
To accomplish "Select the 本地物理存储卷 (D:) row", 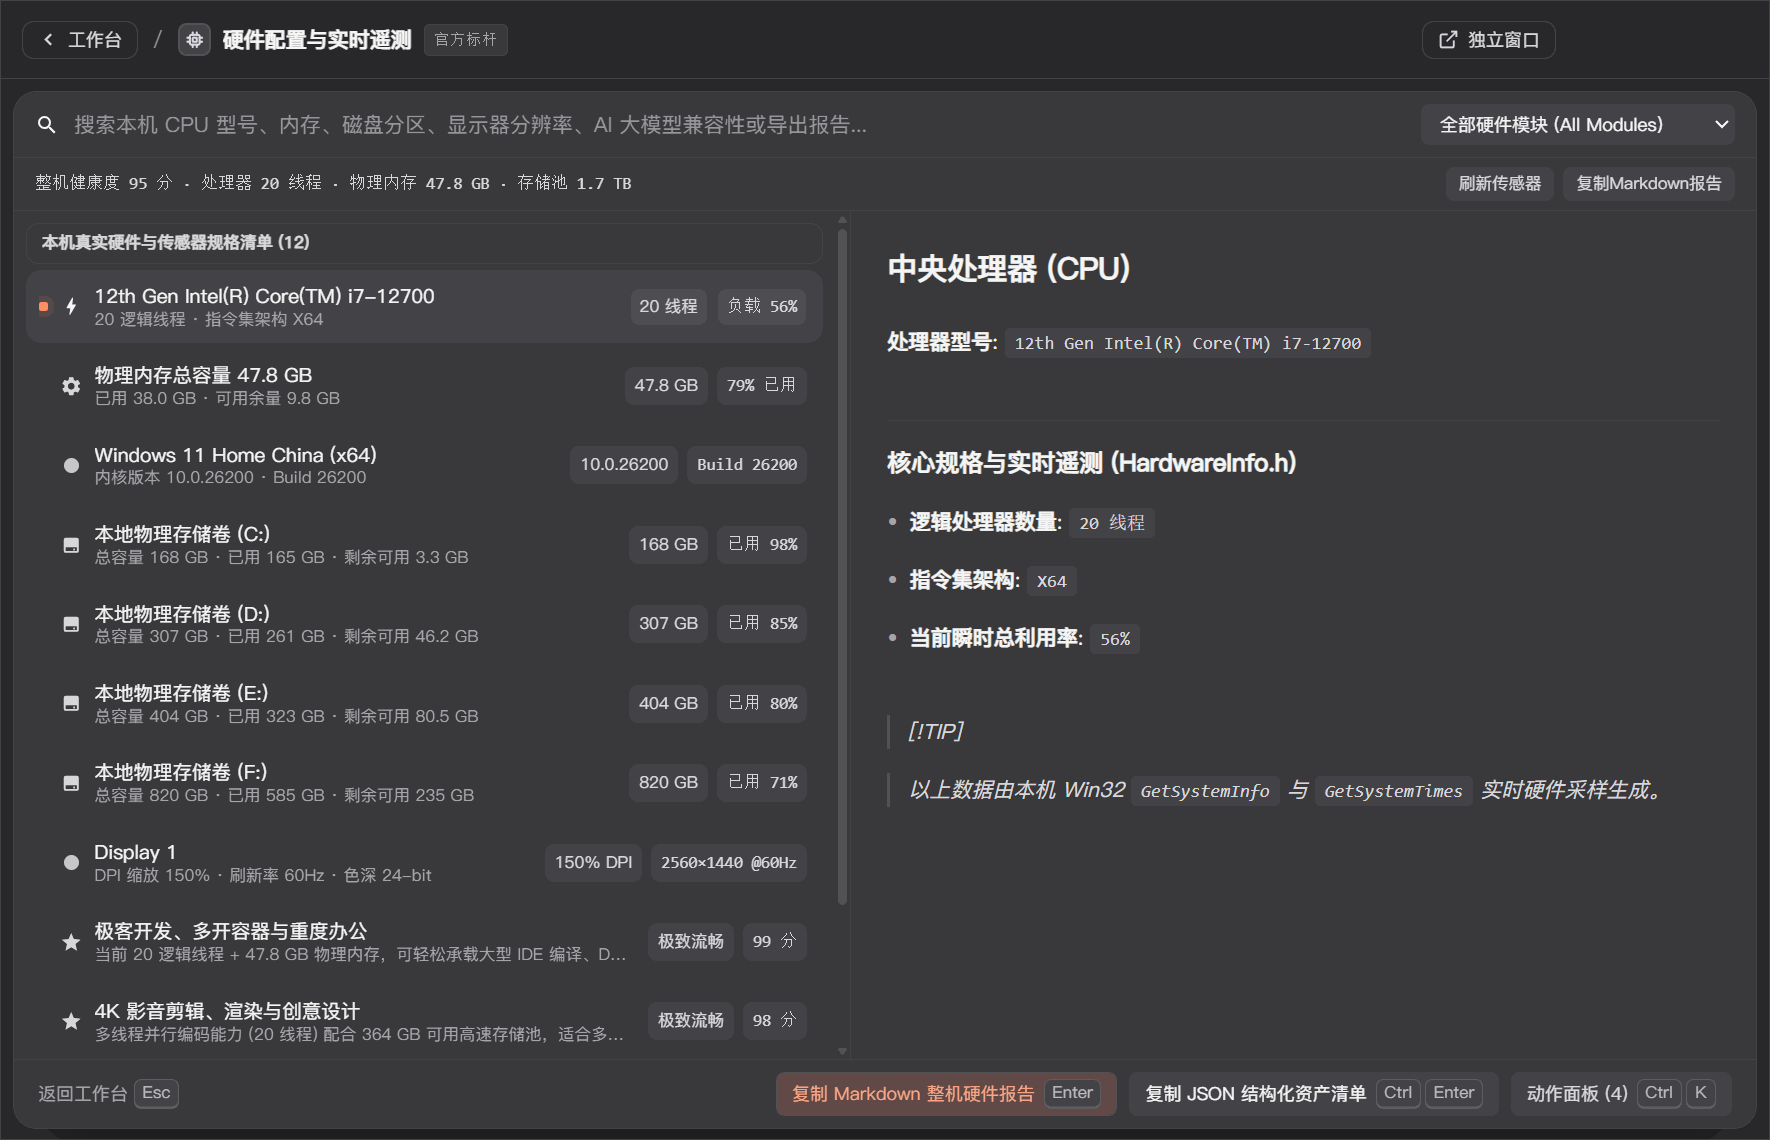I will pyautogui.click(x=424, y=624).
